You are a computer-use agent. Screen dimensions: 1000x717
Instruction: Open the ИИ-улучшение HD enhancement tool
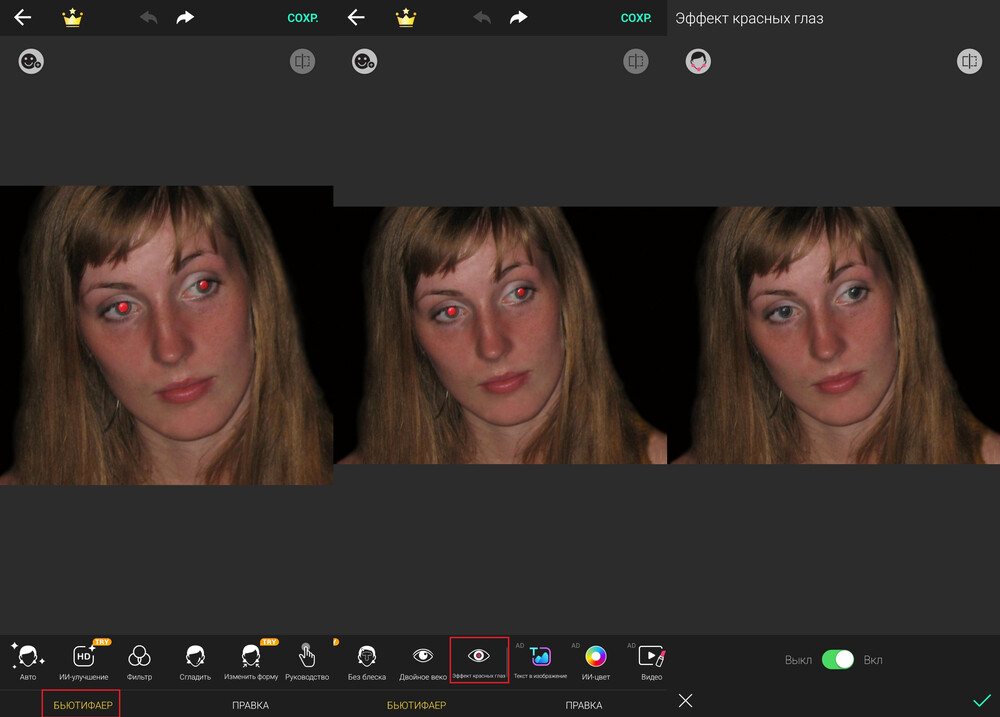(84, 659)
